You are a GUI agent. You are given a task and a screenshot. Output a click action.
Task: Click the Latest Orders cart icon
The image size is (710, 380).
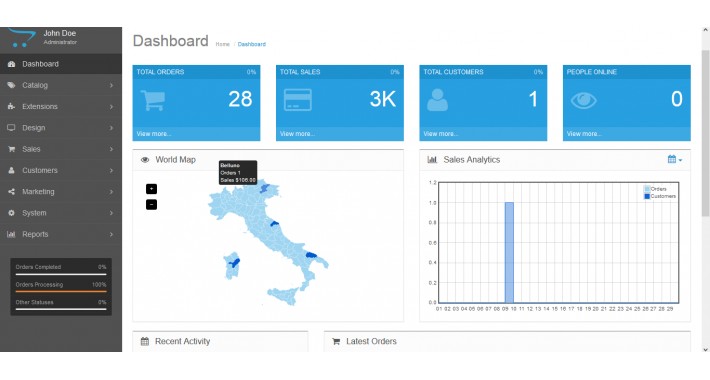[336, 342]
